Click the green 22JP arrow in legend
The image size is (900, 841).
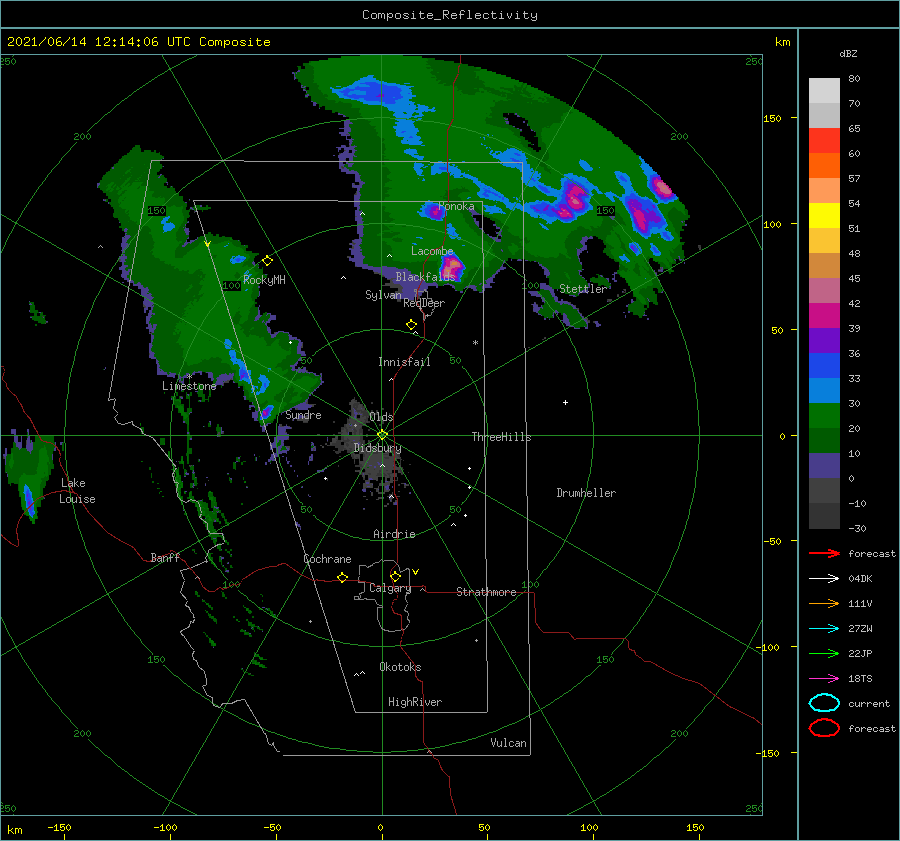click(x=824, y=653)
